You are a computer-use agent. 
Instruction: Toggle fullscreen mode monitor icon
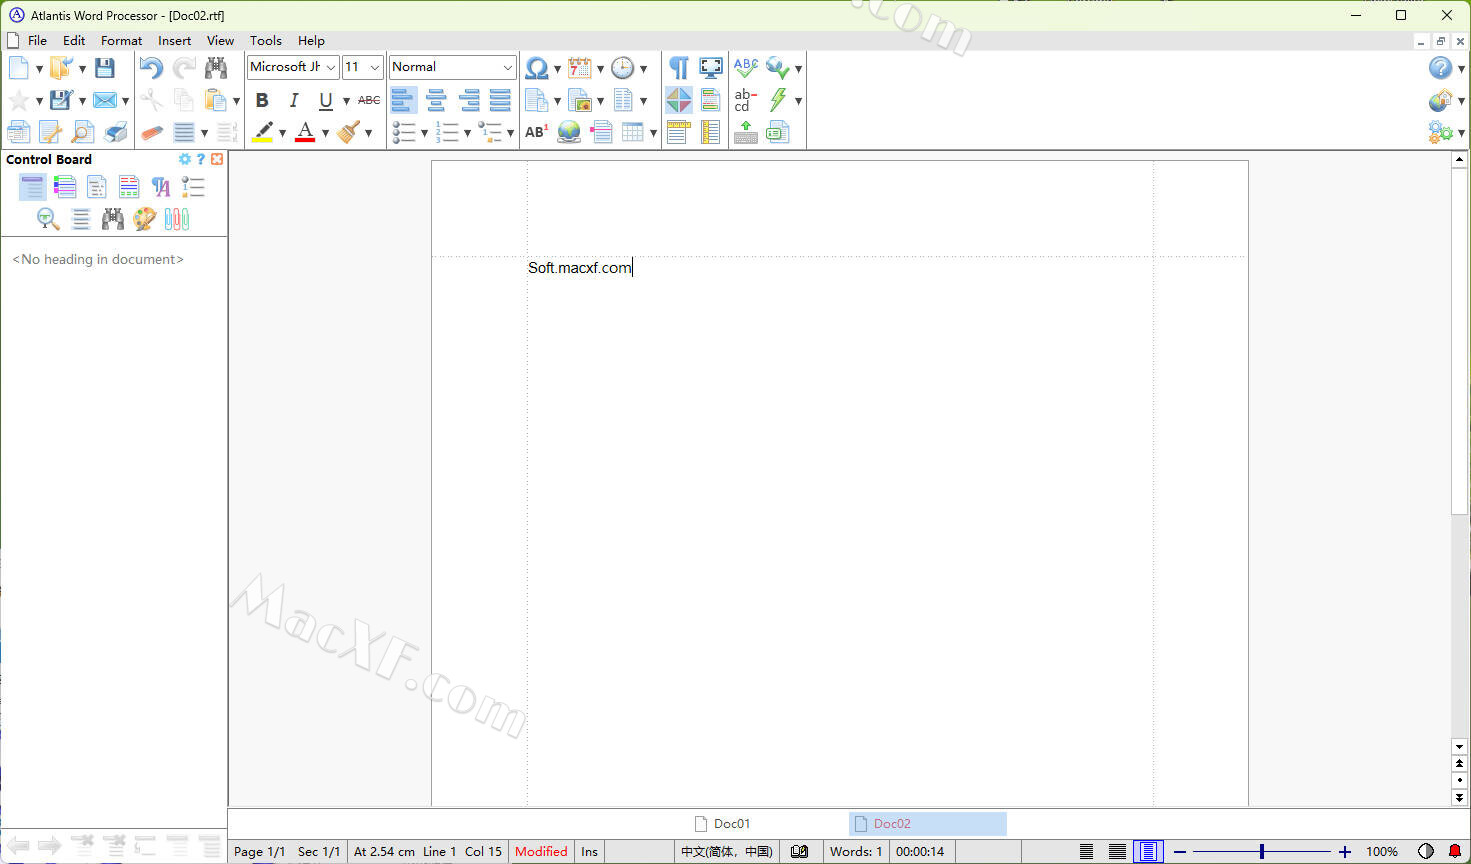(711, 68)
